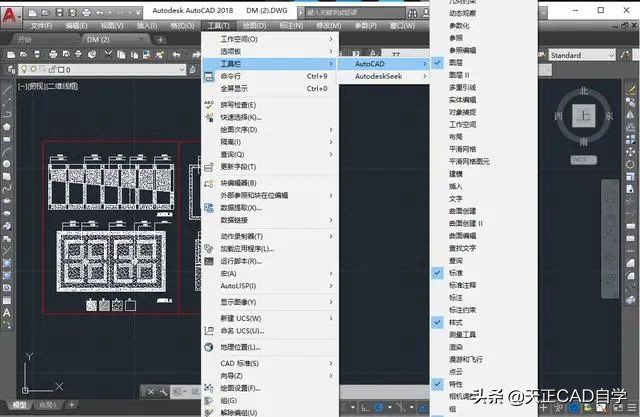
Task: Switch to the 开始 document tab
Action: (x=24, y=40)
